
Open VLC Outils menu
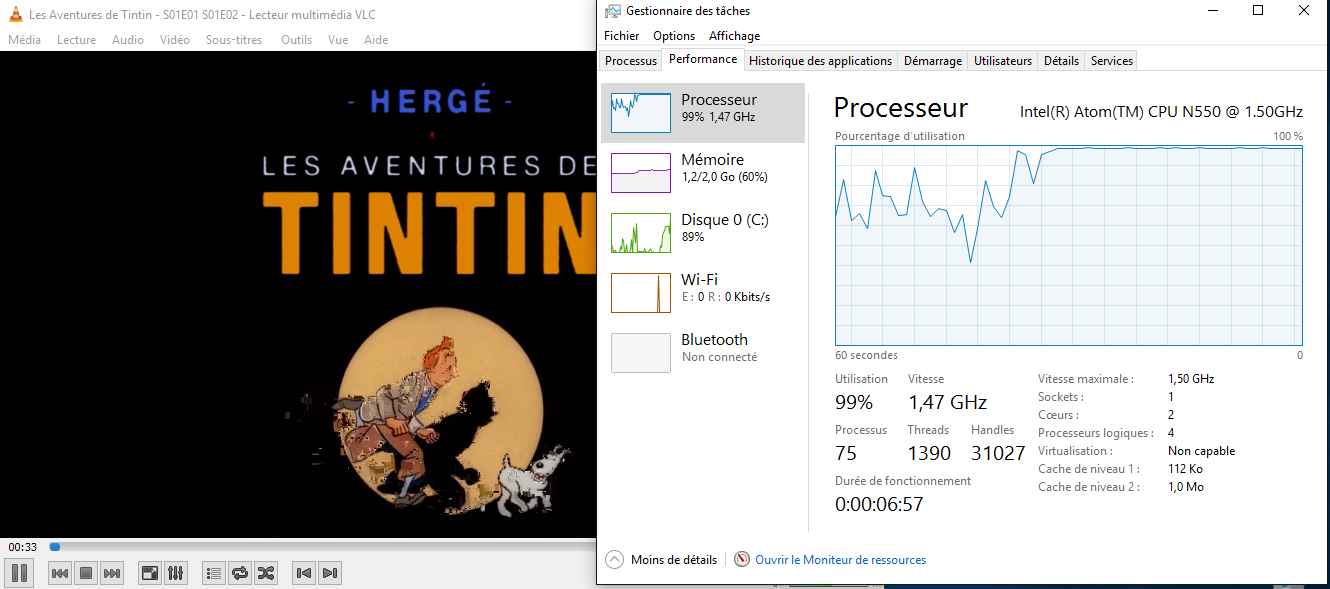(297, 40)
